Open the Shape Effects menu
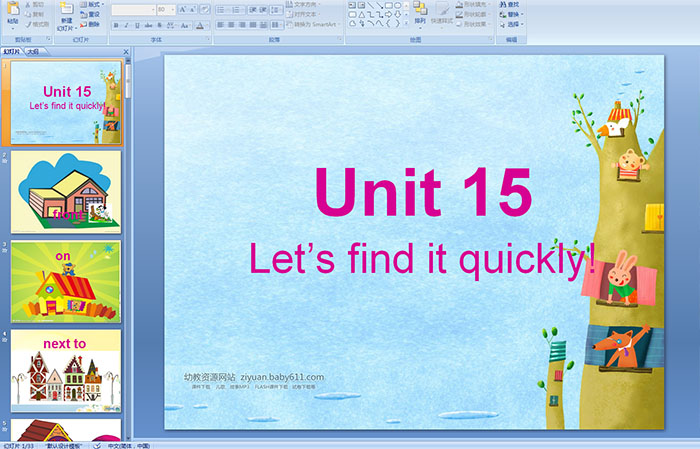Screen dimensions: 700x449 coord(473,24)
